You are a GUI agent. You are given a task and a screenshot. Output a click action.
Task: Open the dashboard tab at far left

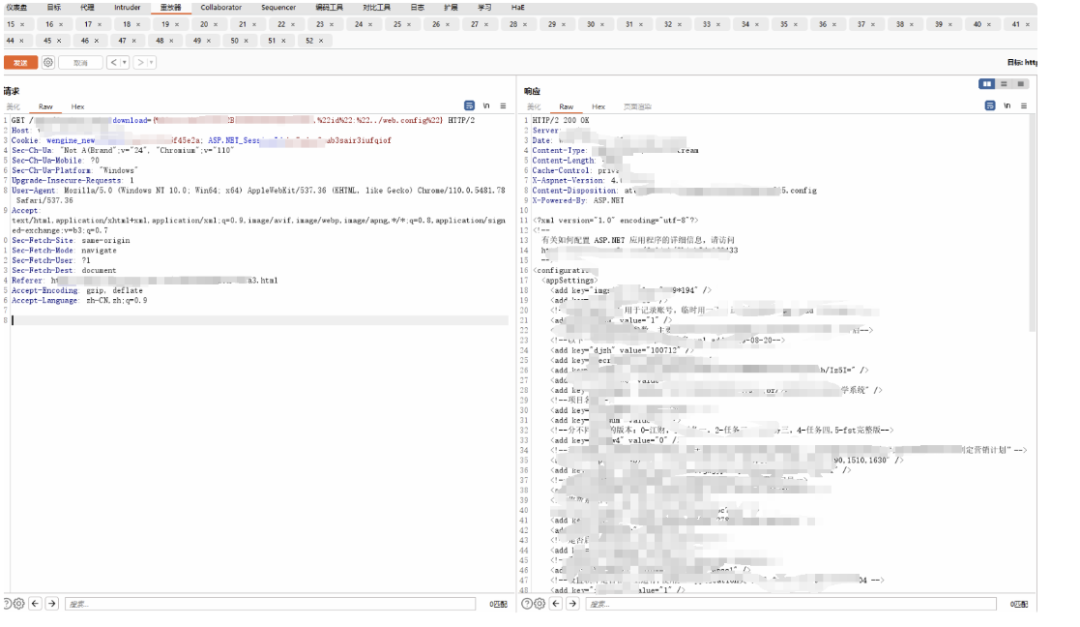click(x=17, y=8)
